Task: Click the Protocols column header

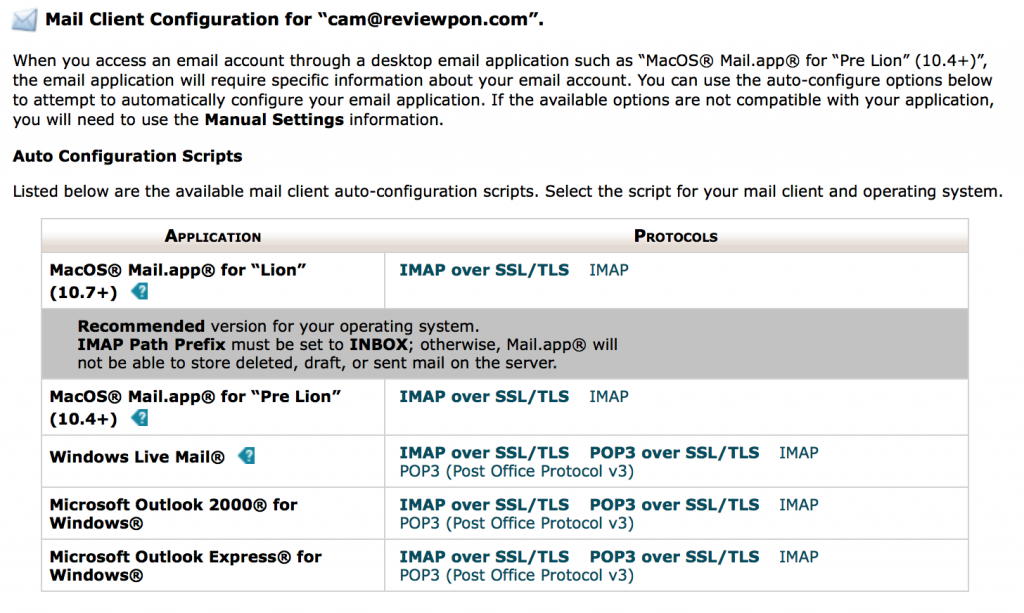Action: 676,236
